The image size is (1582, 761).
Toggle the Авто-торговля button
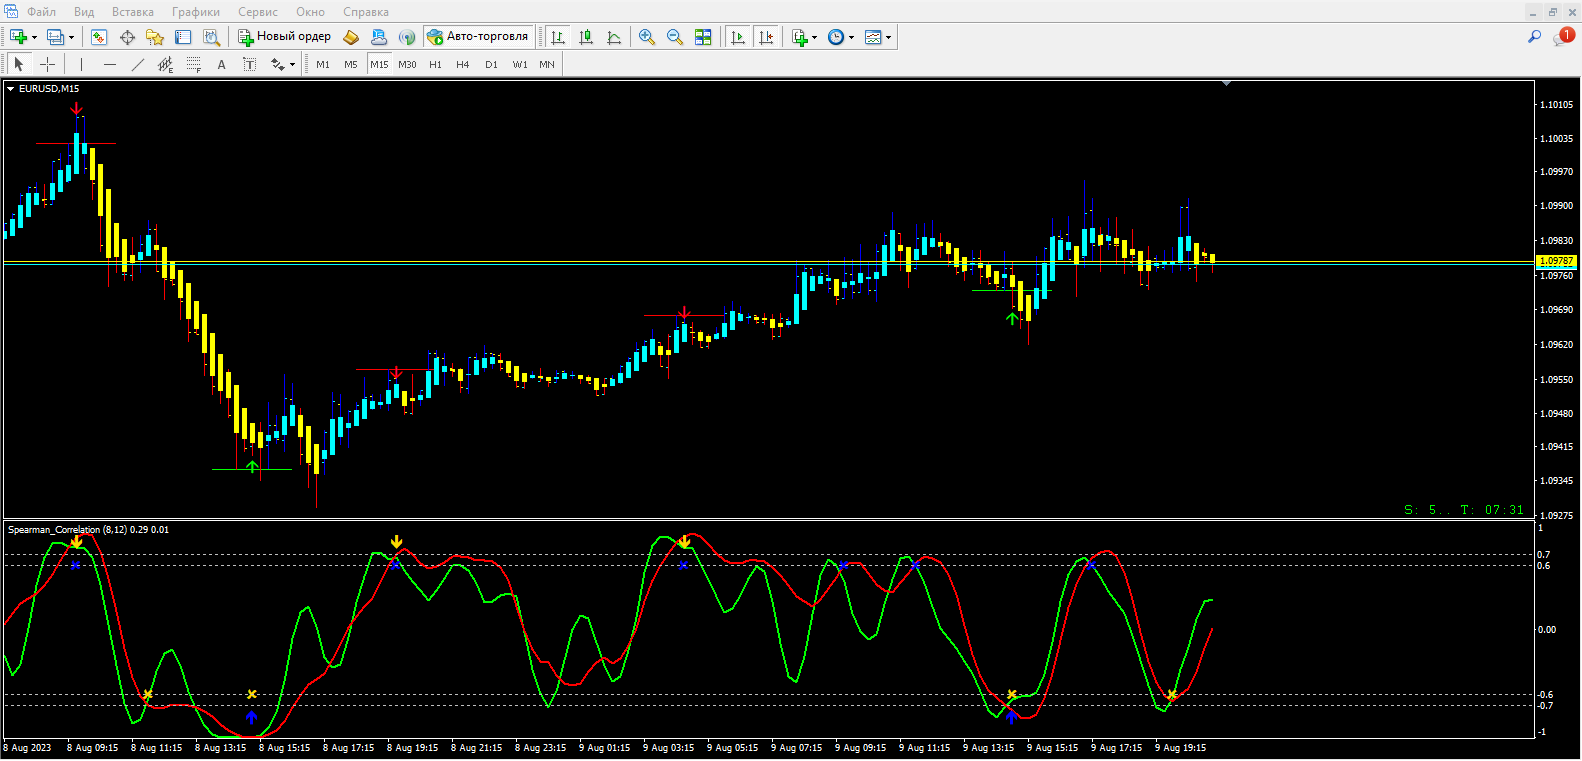click(478, 37)
